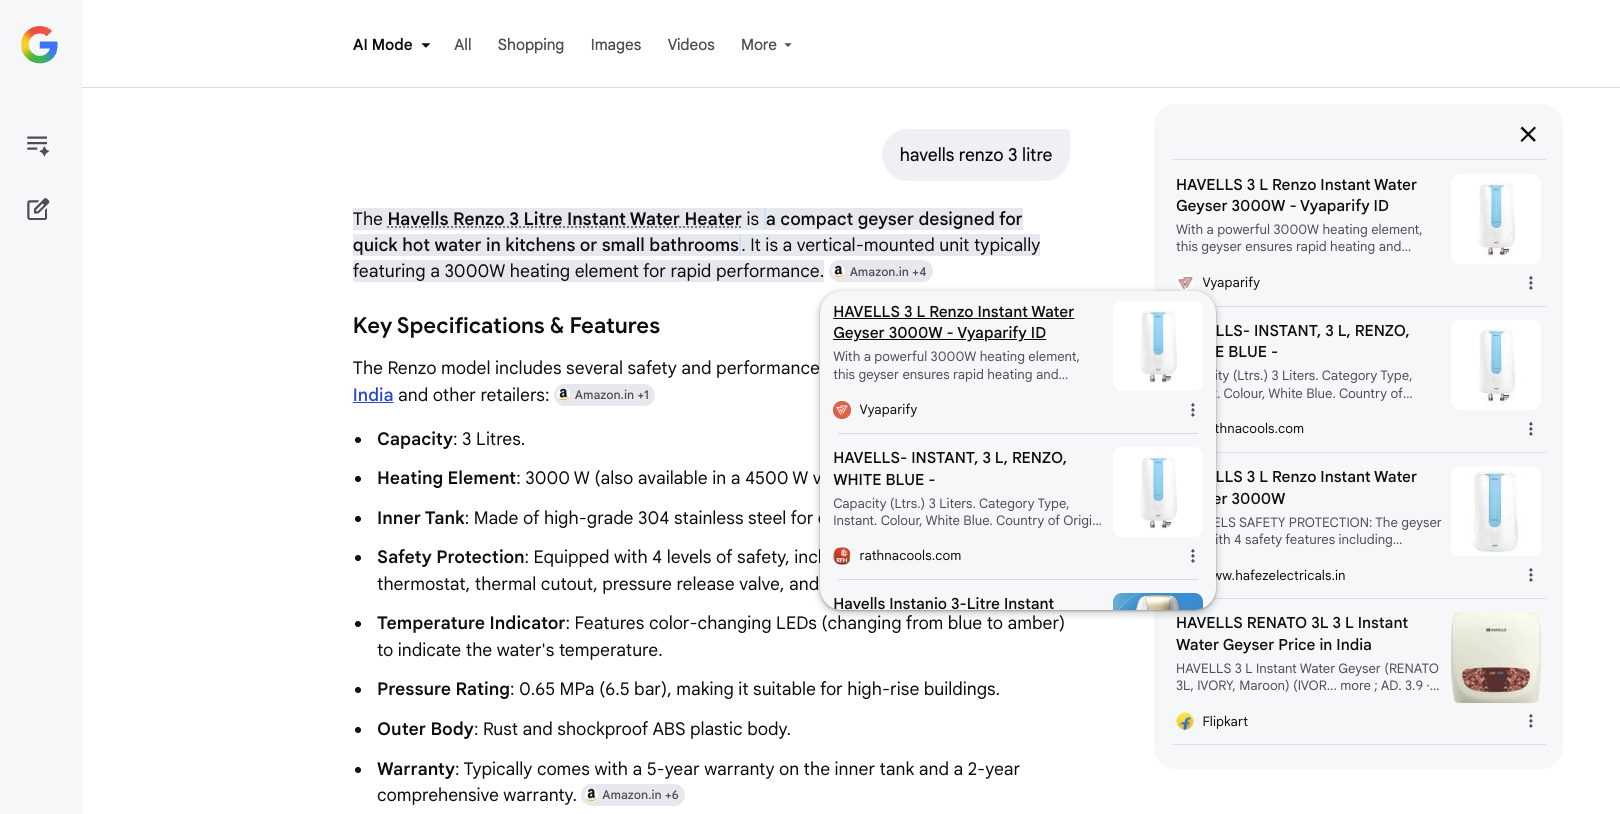Image resolution: width=1620 pixels, height=814 pixels.
Task: Open more options for hafezelectricals.in result
Action: pos(1530,575)
